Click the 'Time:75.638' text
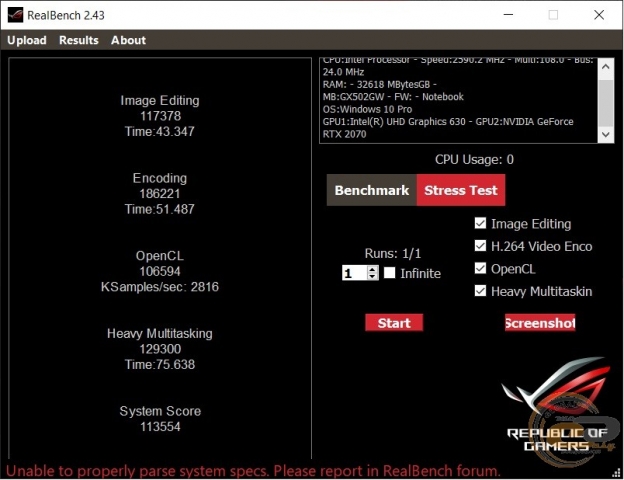This screenshot has width=624, height=480. point(160,364)
